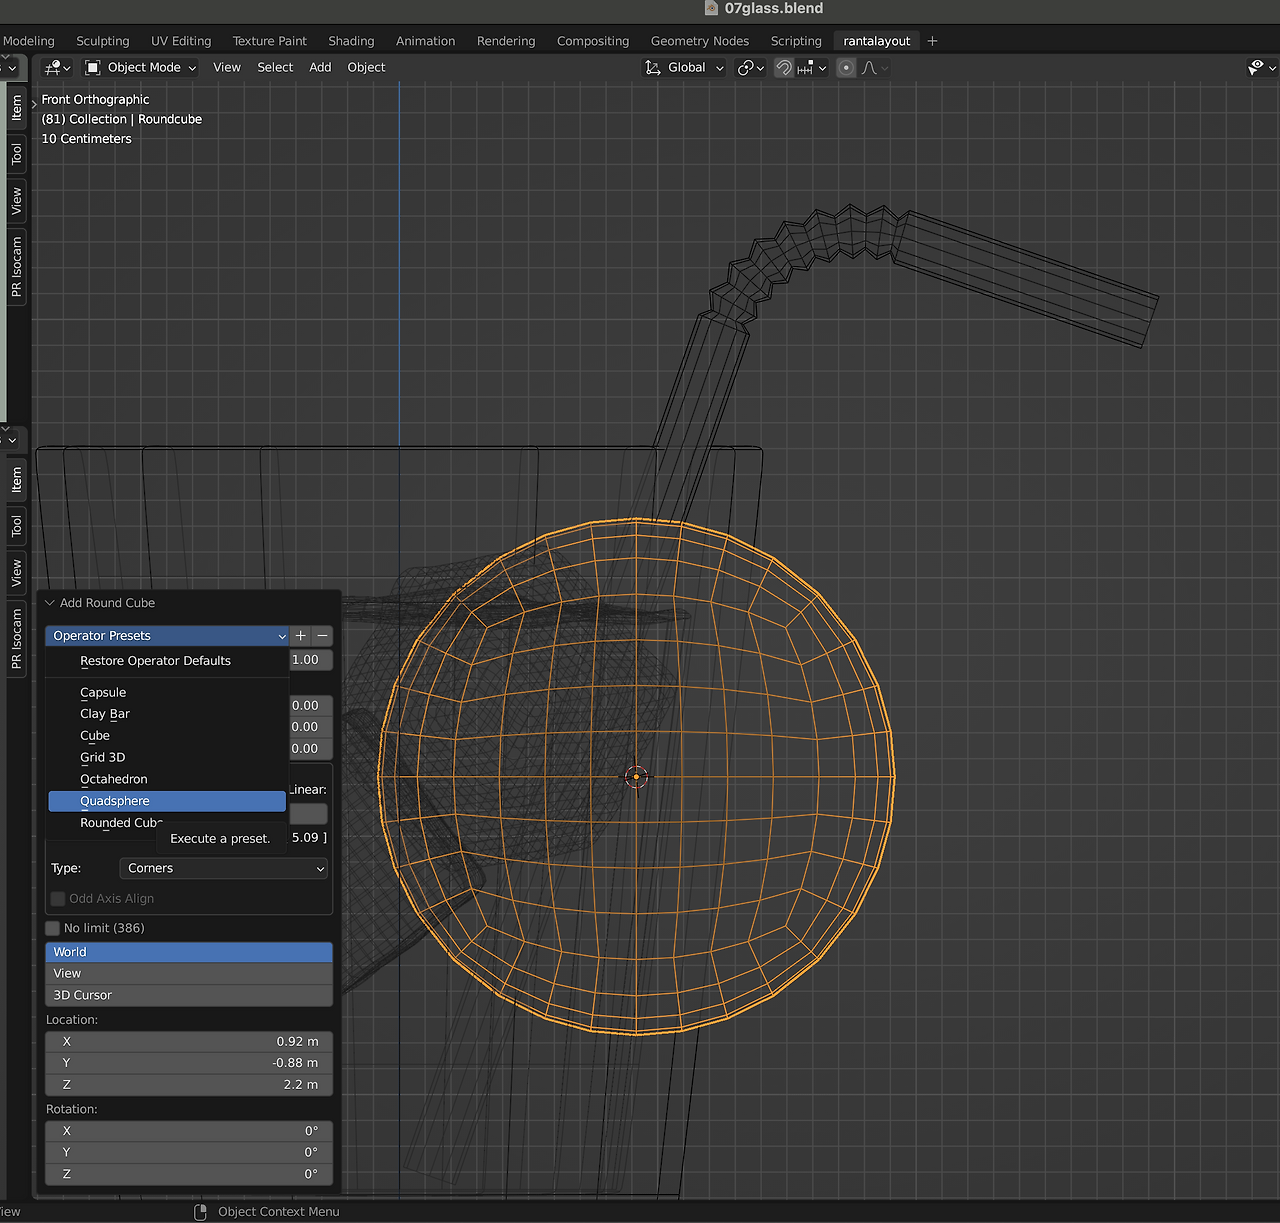Add a new operator preset with plus
This screenshot has height=1223, width=1280.
(x=301, y=636)
